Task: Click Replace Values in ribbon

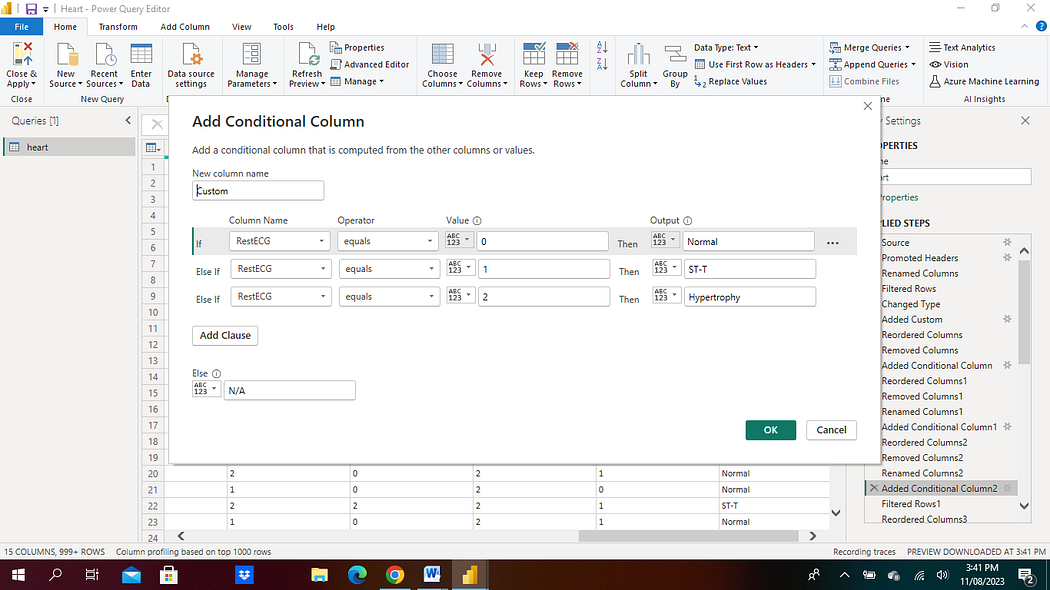Action: (x=731, y=82)
